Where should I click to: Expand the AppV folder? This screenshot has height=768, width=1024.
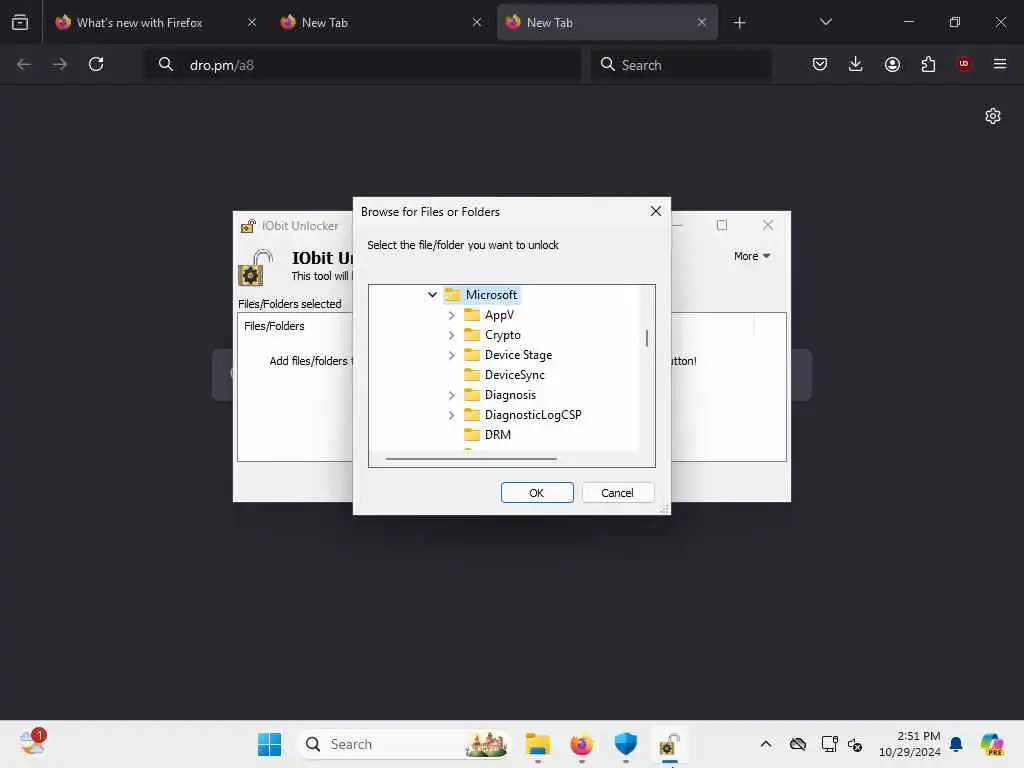click(x=451, y=315)
